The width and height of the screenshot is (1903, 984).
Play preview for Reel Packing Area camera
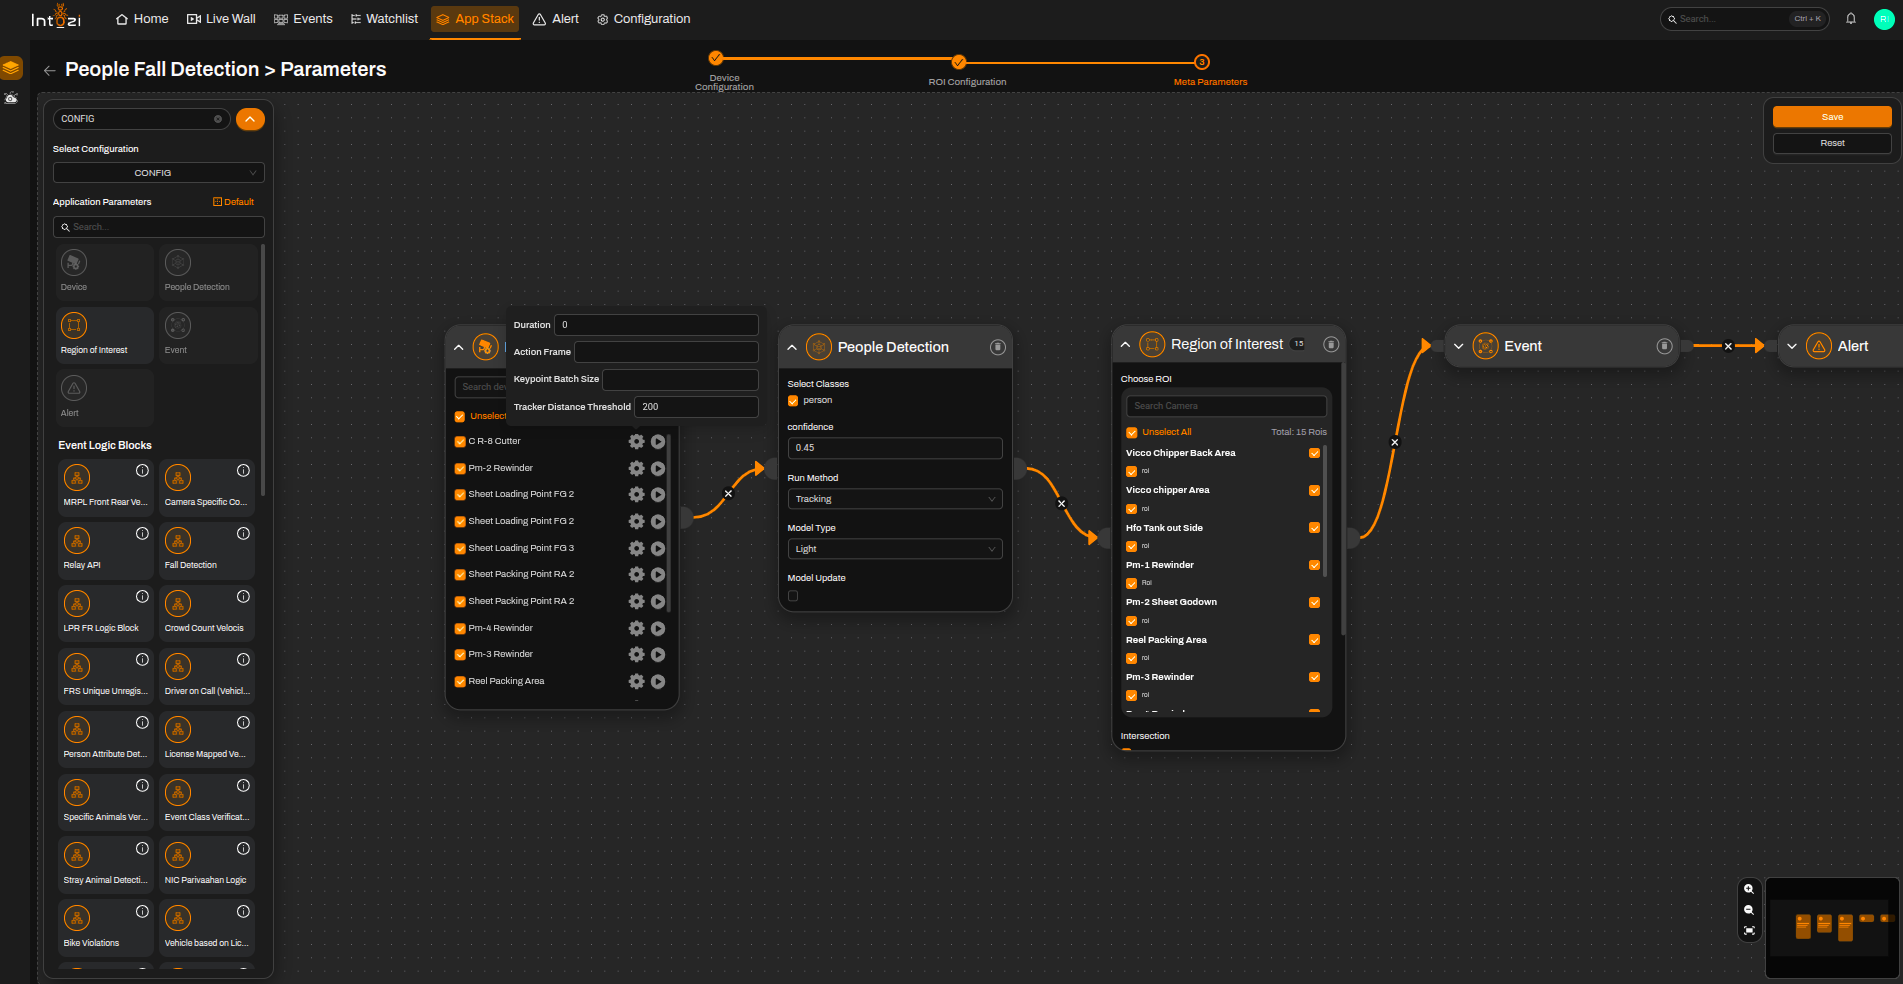658,681
